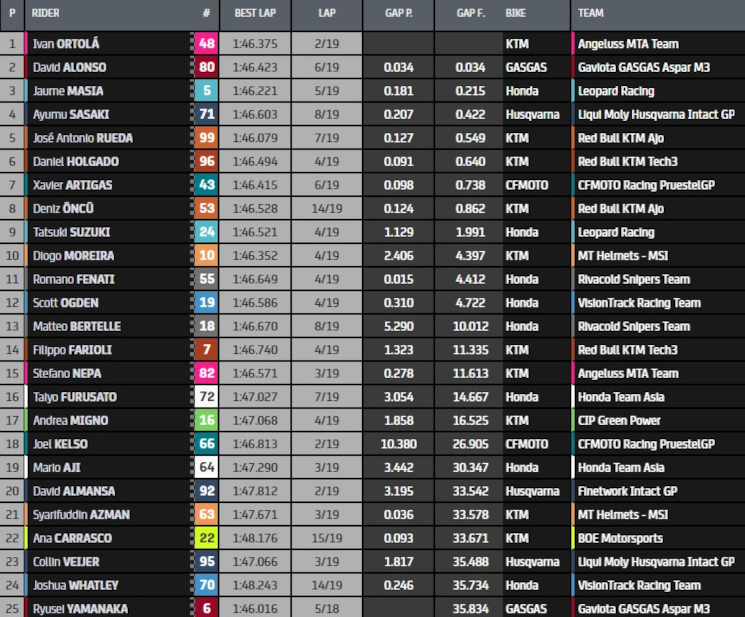
Task: Select rider Romano FENATI
Action: point(74,279)
